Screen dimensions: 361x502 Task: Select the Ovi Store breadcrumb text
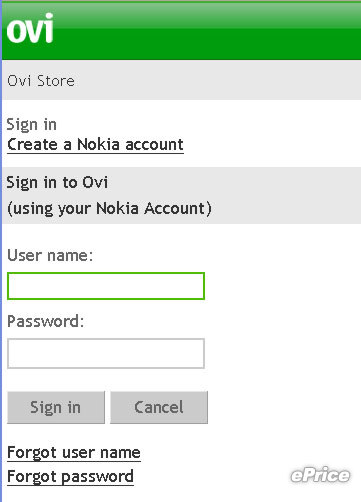pyautogui.click(x=41, y=81)
